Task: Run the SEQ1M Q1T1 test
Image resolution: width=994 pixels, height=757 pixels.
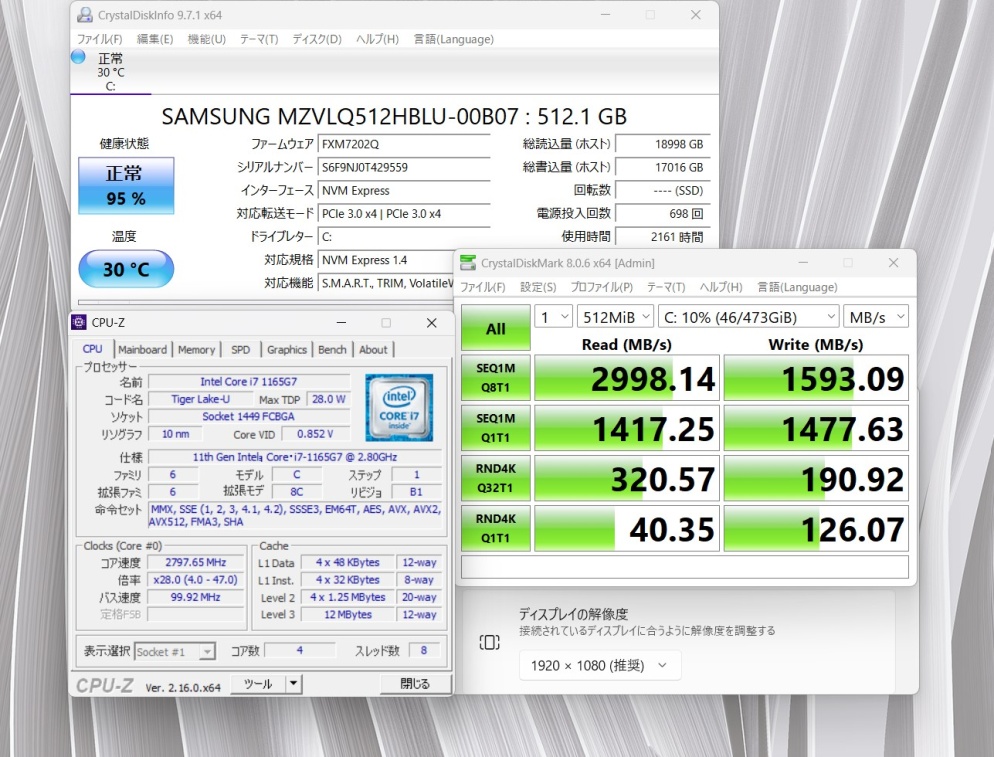Action: 496,428
